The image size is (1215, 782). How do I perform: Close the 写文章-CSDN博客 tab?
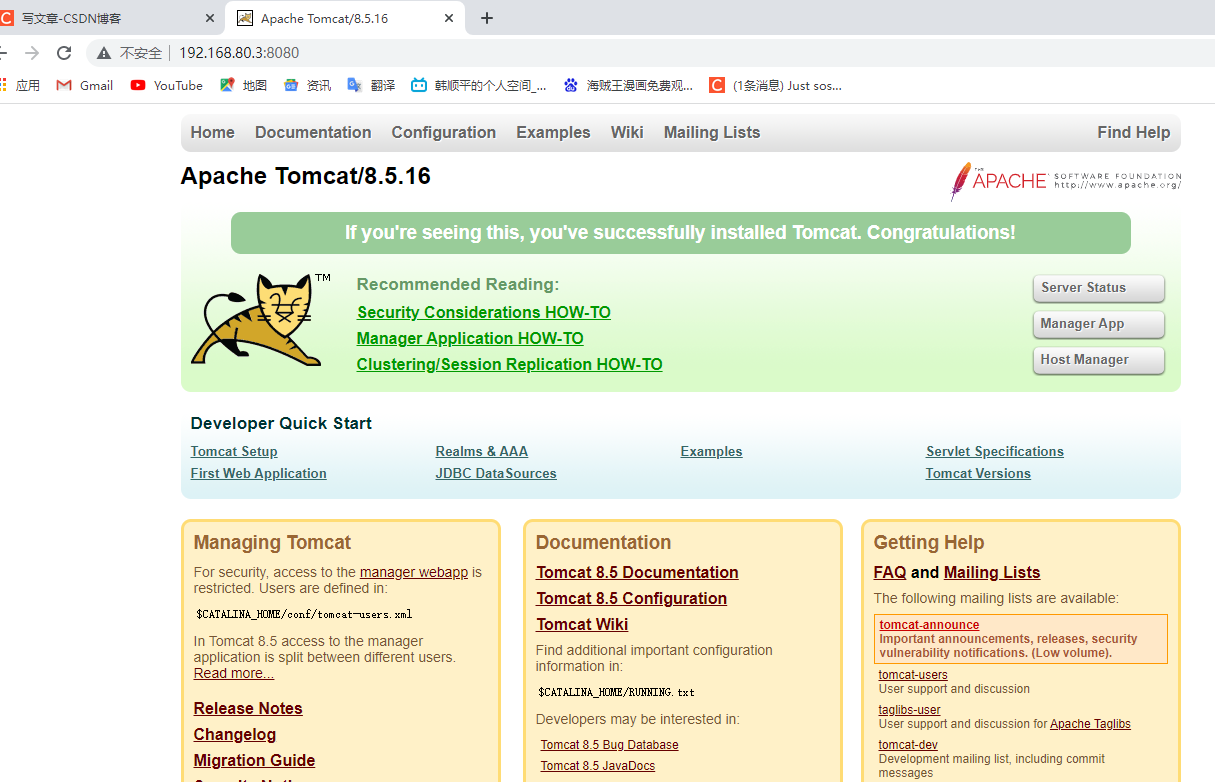(210, 18)
